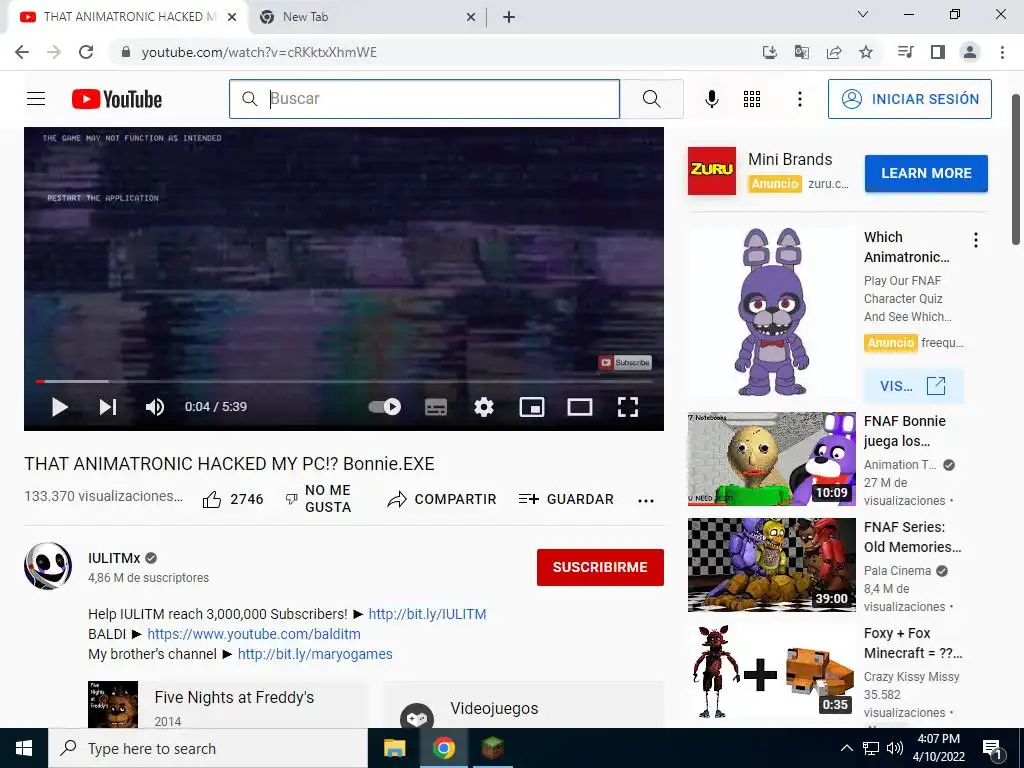Screen dimensions: 1024x768
Task: Open Foxy + Fox Minecraft video thumbnail
Action: coord(771,671)
